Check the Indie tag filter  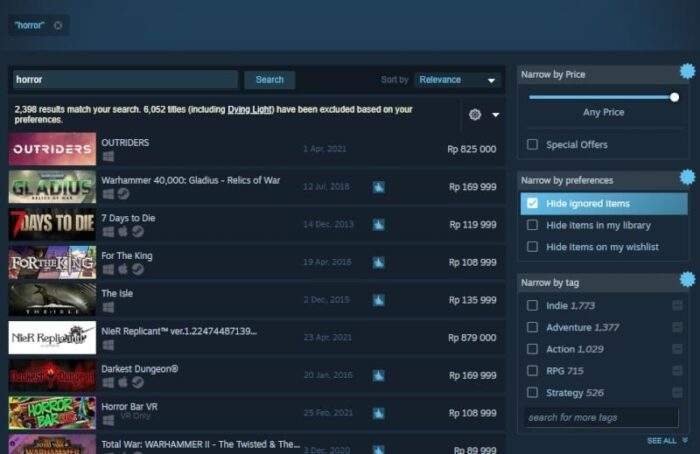(x=532, y=305)
